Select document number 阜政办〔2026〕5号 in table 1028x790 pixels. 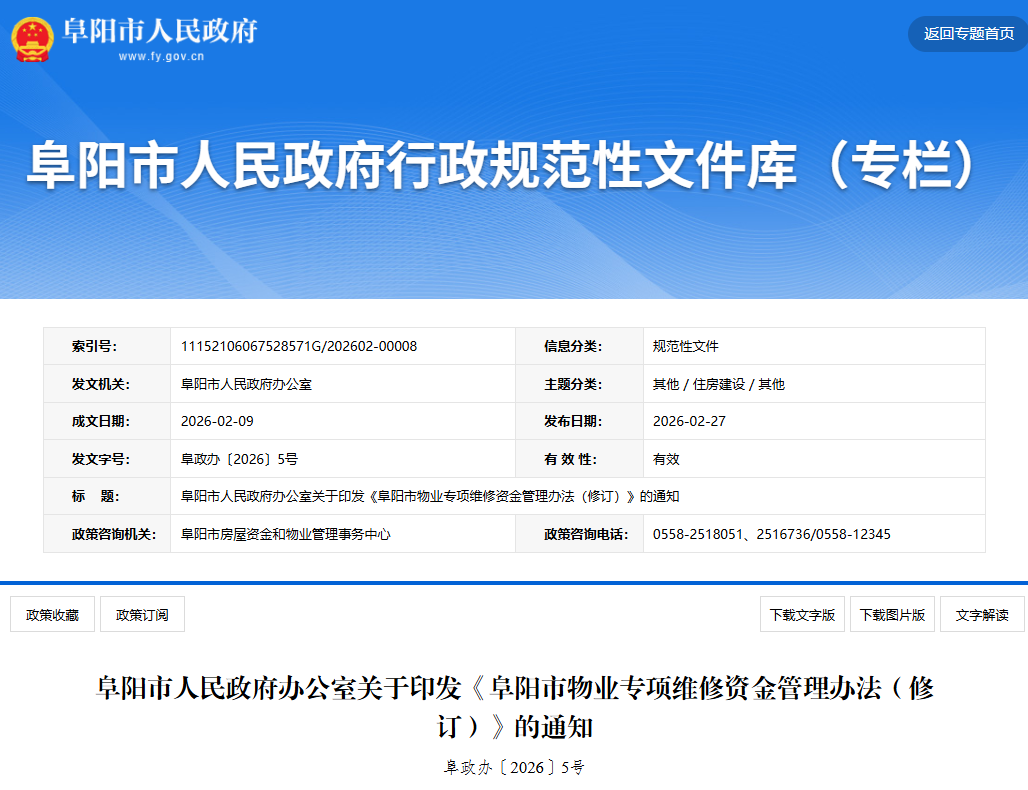[239, 459]
